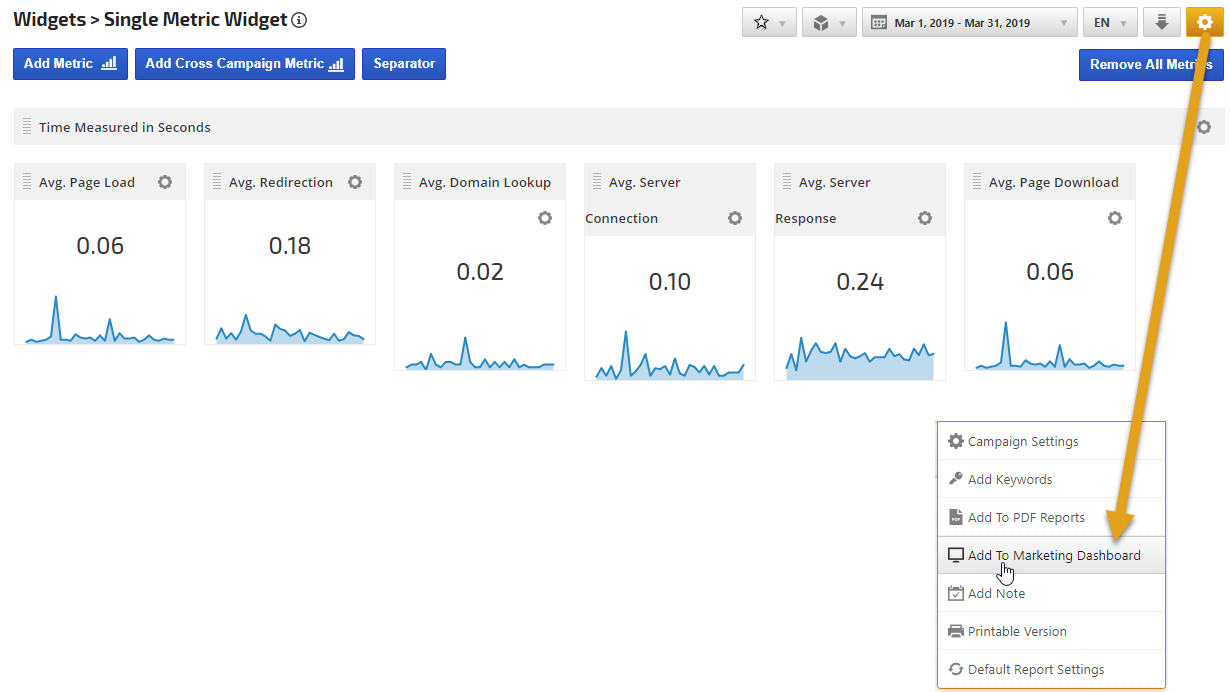The width and height of the screenshot is (1230, 692).
Task: Open the star favorites dropdown
Action: (x=768, y=22)
